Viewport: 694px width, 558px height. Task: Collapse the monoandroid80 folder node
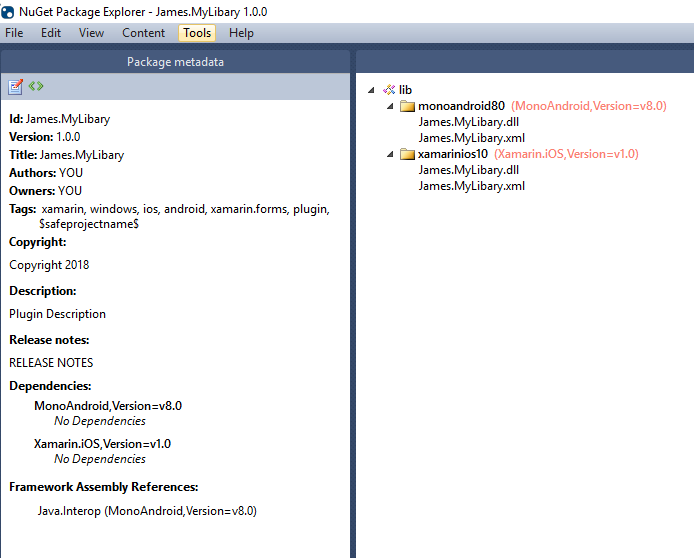point(390,106)
